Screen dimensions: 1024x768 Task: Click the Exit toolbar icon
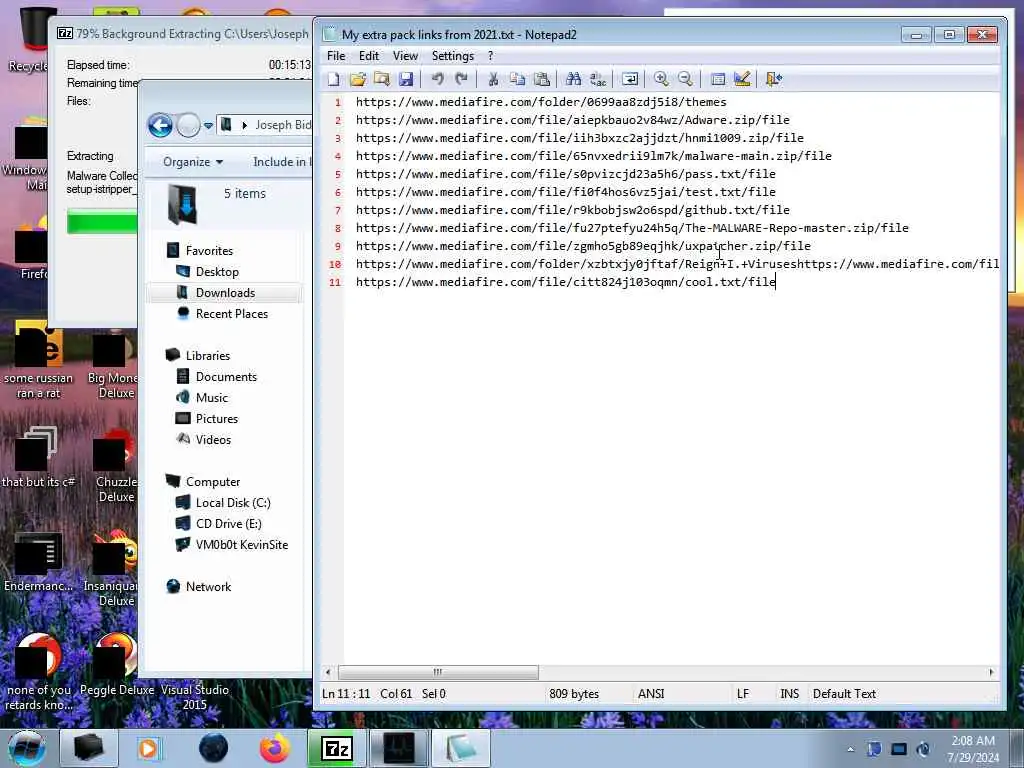[x=774, y=79]
